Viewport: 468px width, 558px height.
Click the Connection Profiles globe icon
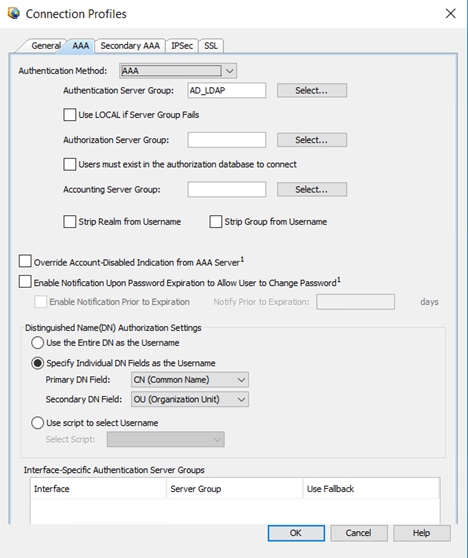pyautogui.click(x=14, y=13)
